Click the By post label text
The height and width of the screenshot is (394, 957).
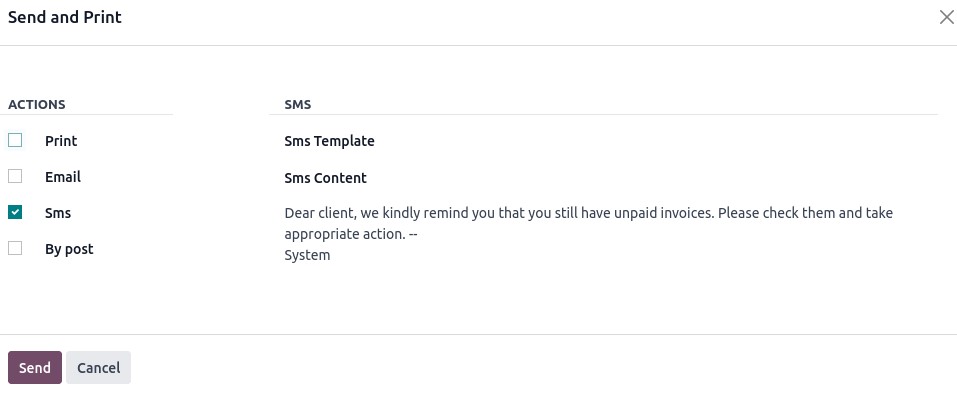[69, 249]
